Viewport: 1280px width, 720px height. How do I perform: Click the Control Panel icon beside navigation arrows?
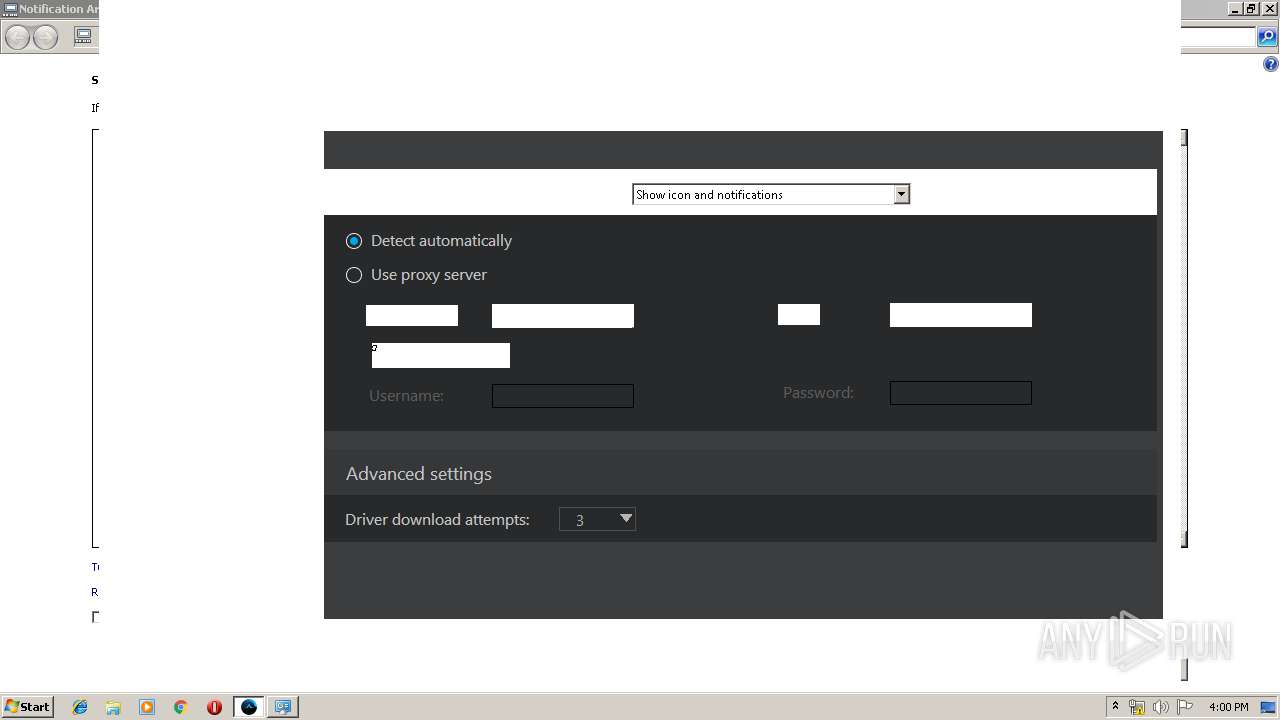coord(84,37)
